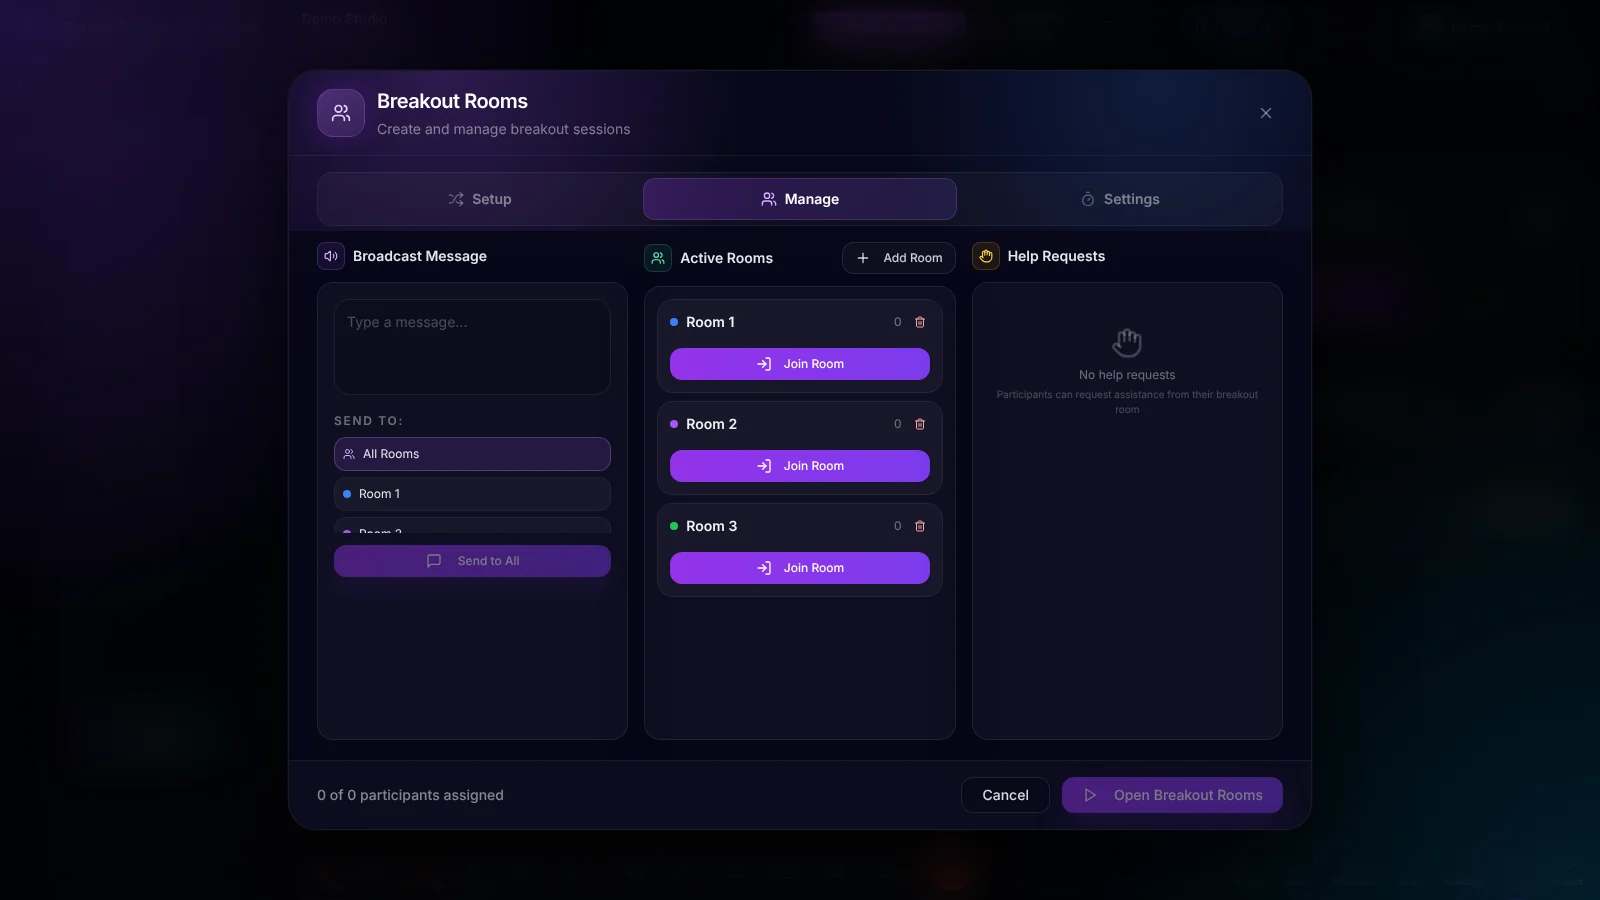Click the SEND TO label

[x=368, y=421]
